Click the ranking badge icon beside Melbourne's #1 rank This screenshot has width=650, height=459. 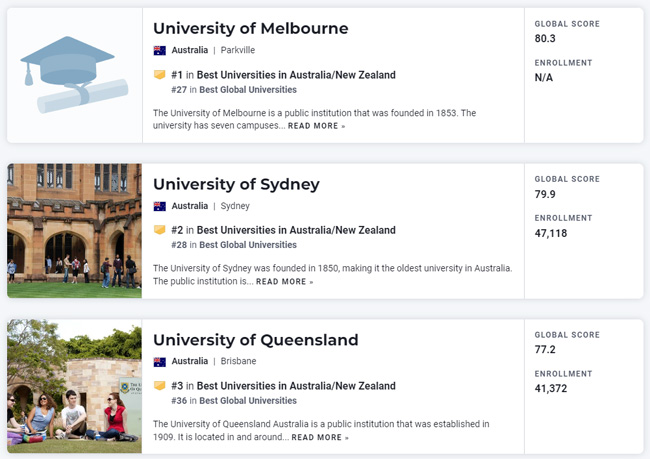point(159,75)
